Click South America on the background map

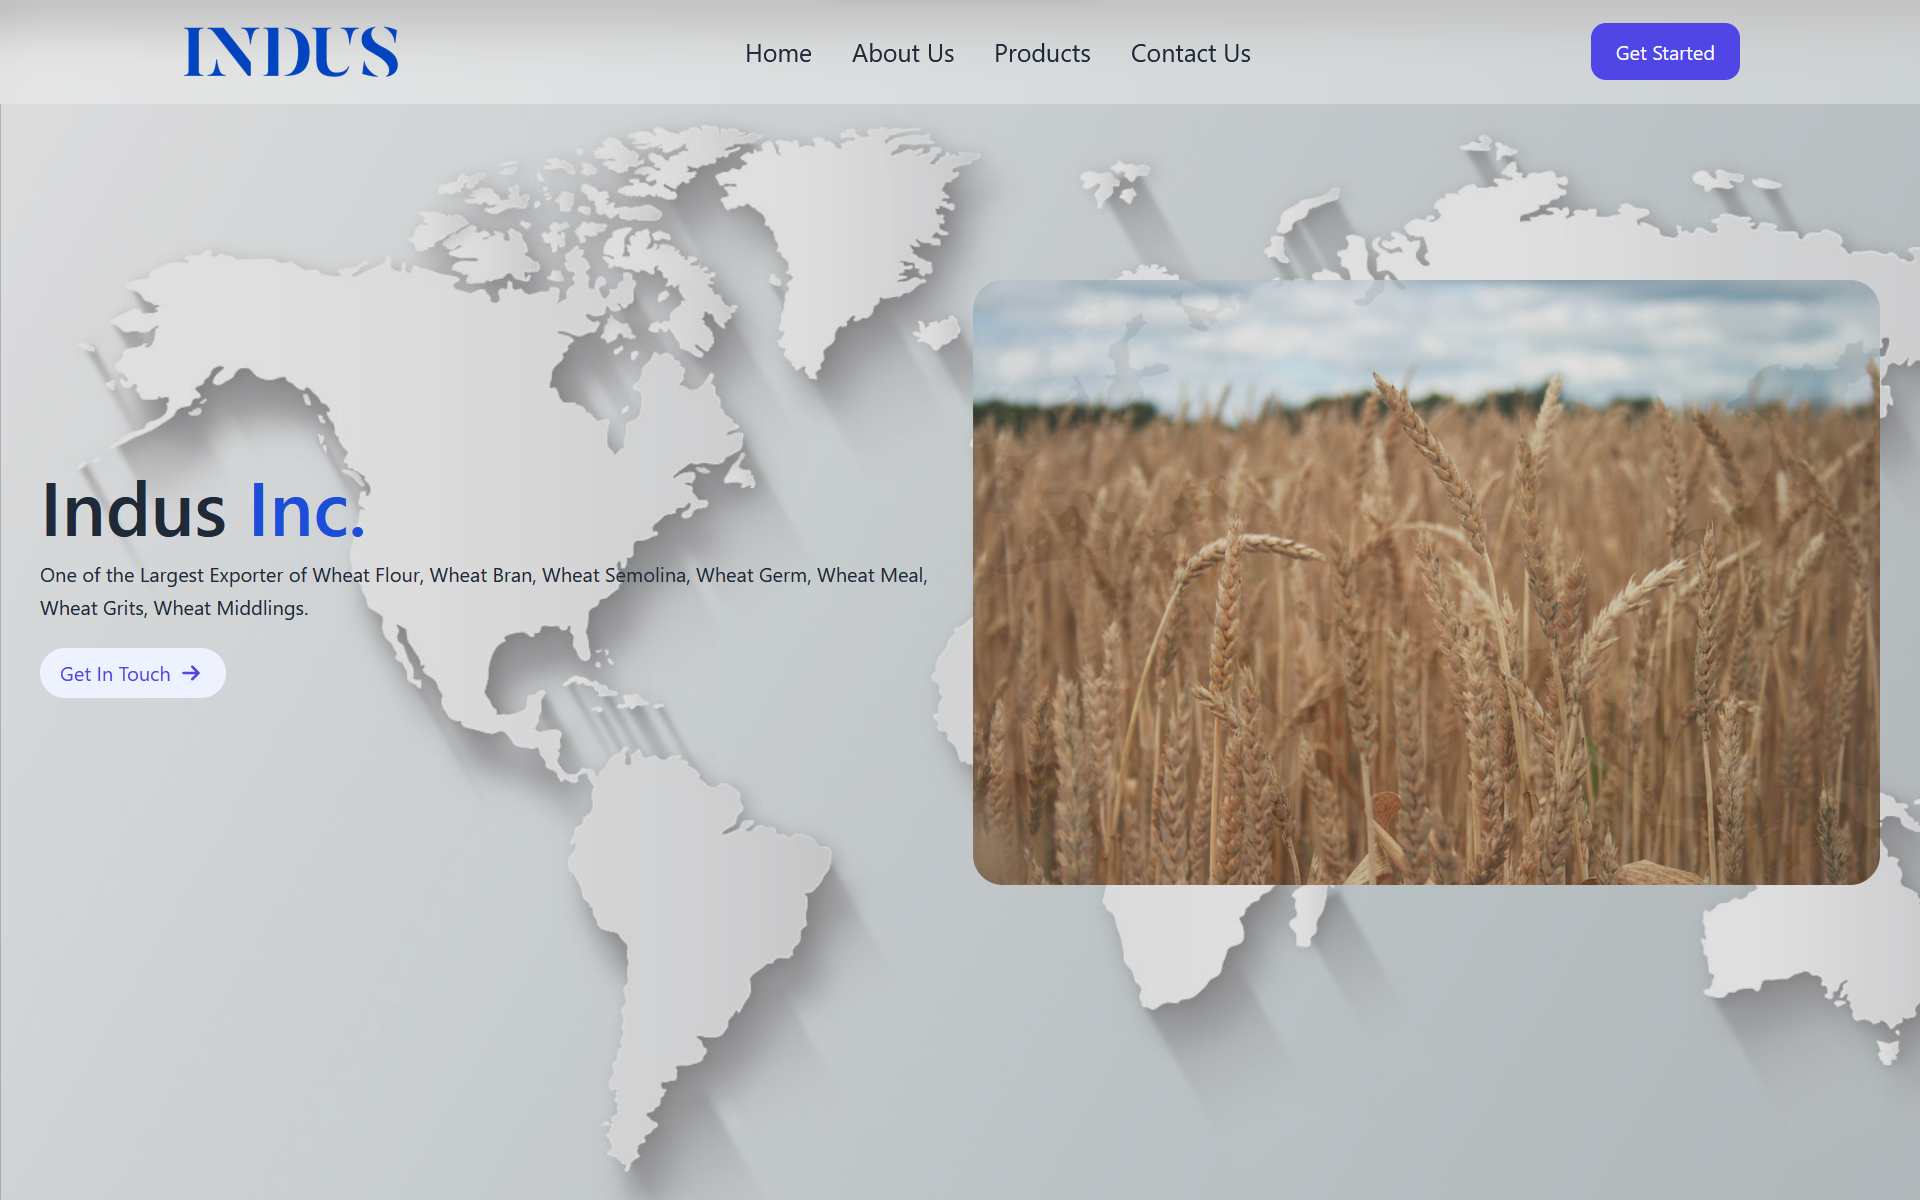click(690, 900)
